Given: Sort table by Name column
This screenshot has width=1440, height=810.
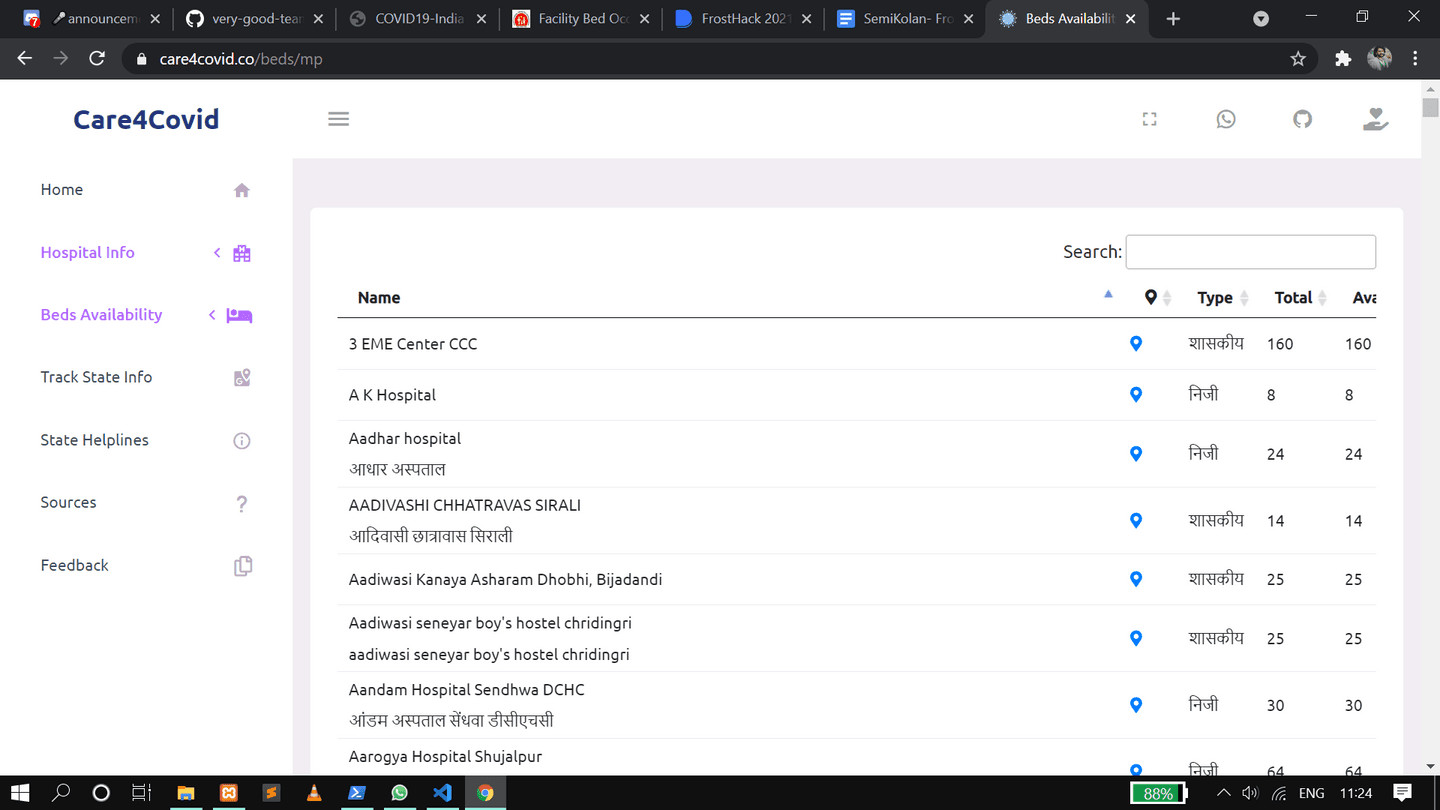Looking at the screenshot, I should [730, 297].
